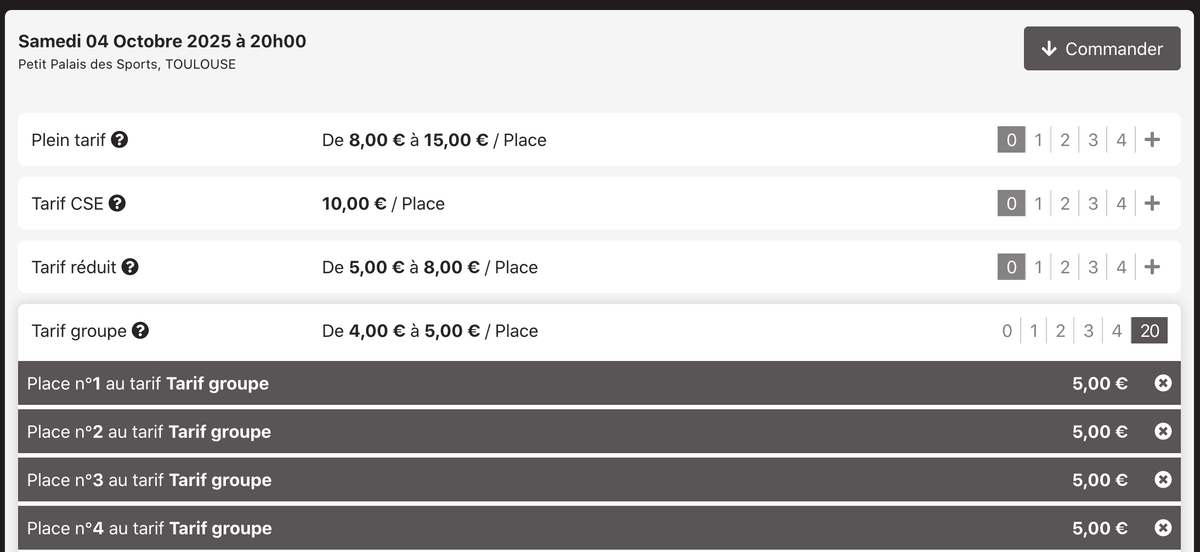
Task: Show Tarif CSE help tooltip icon
Action: coord(117,204)
